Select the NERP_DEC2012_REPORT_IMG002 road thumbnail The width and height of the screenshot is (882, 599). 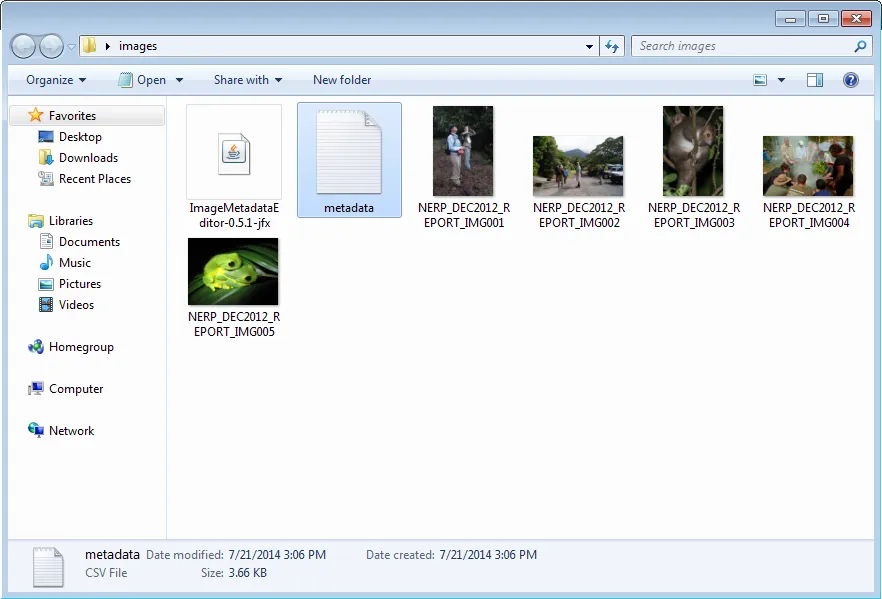point(578,166)
